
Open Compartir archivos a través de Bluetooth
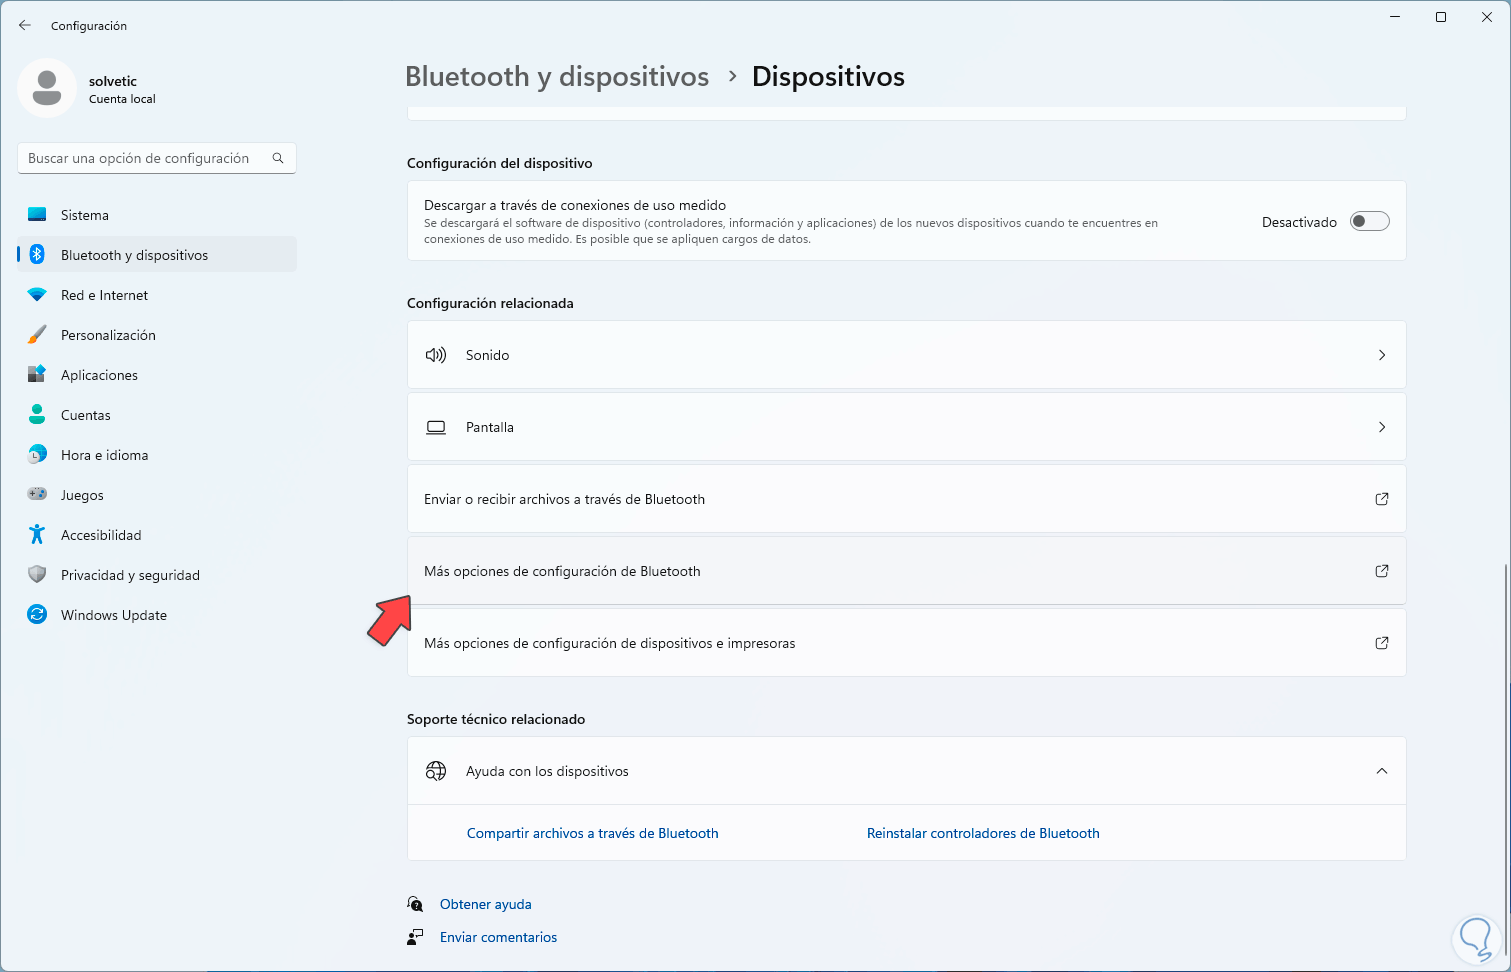pyautogui.click(x=592, y=833)
